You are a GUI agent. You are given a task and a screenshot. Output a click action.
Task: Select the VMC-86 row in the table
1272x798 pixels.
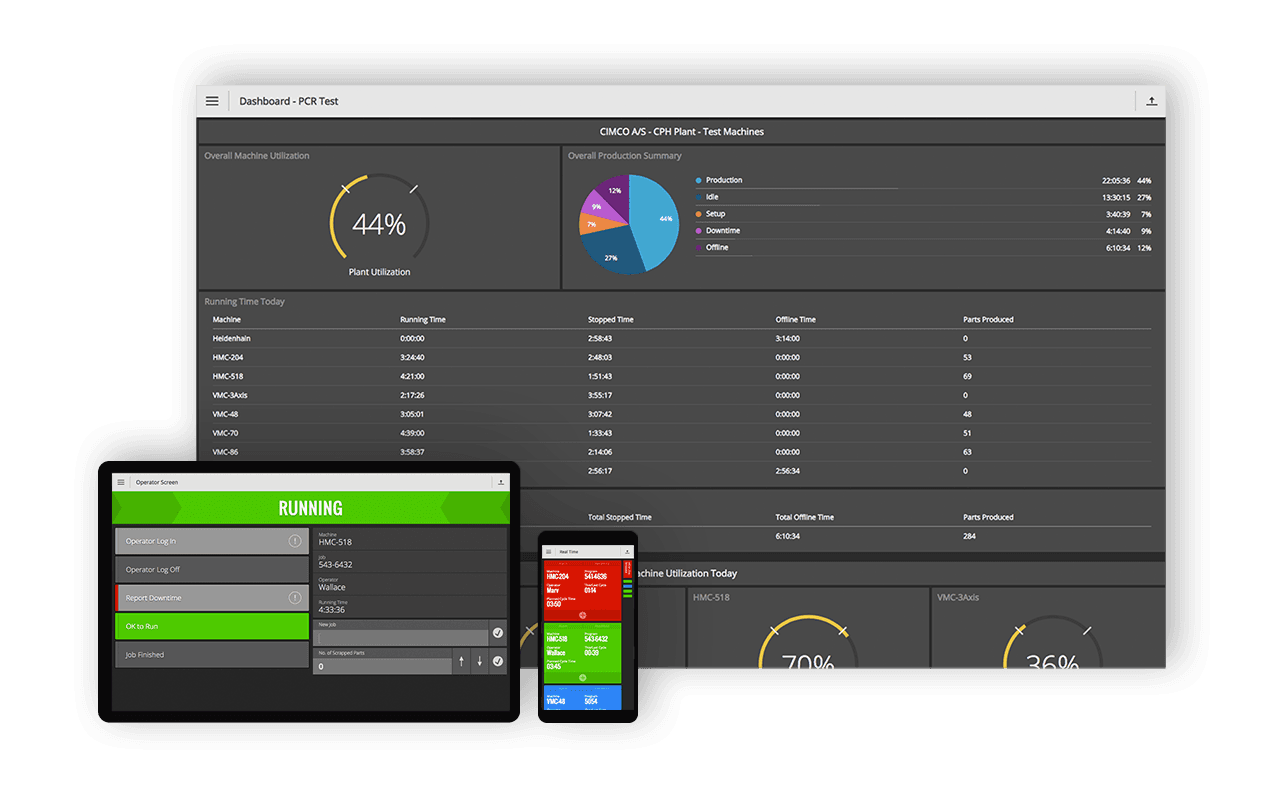(681, 452)
